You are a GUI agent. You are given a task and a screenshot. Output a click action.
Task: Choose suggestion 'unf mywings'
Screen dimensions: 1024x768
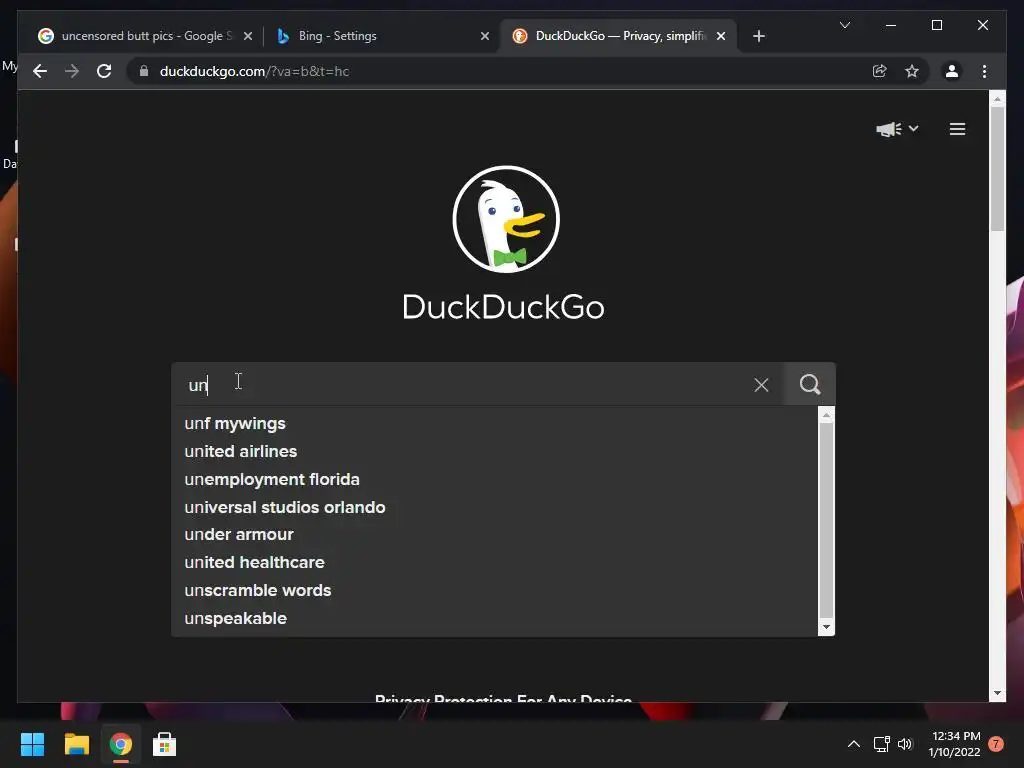pos(234,423)
